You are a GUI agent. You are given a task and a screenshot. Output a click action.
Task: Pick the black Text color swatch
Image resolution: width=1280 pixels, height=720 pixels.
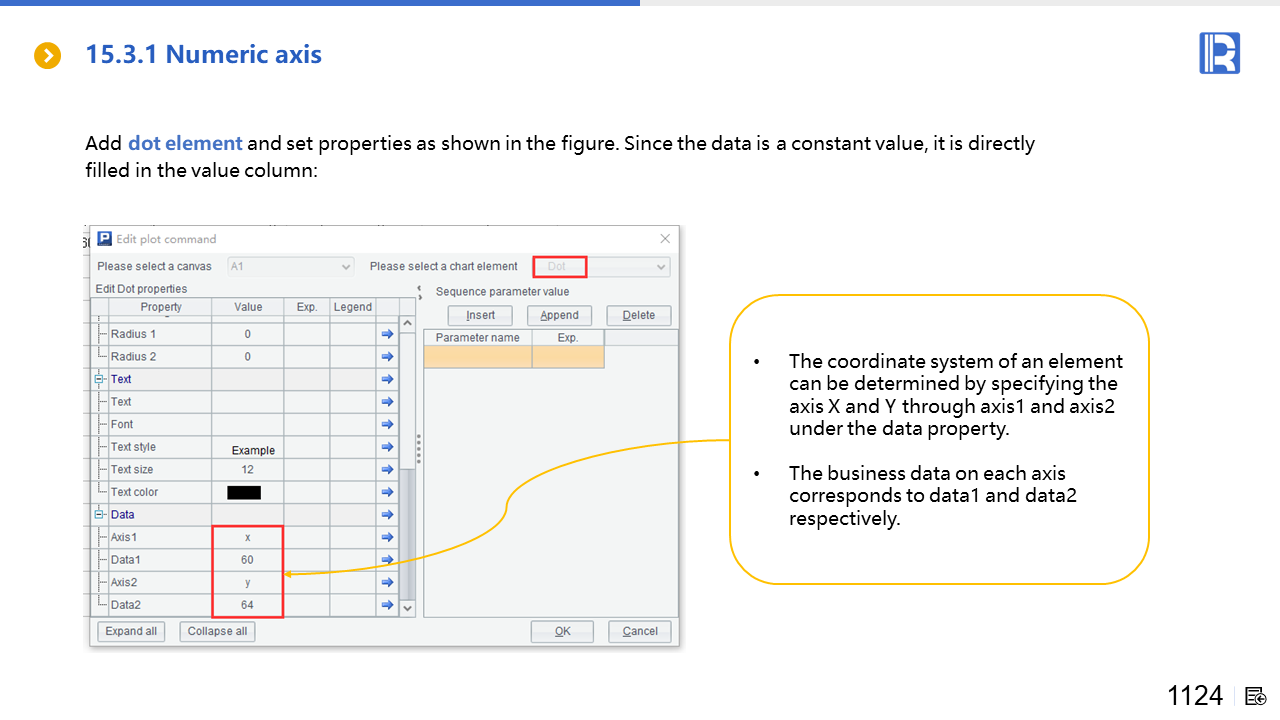244,492
